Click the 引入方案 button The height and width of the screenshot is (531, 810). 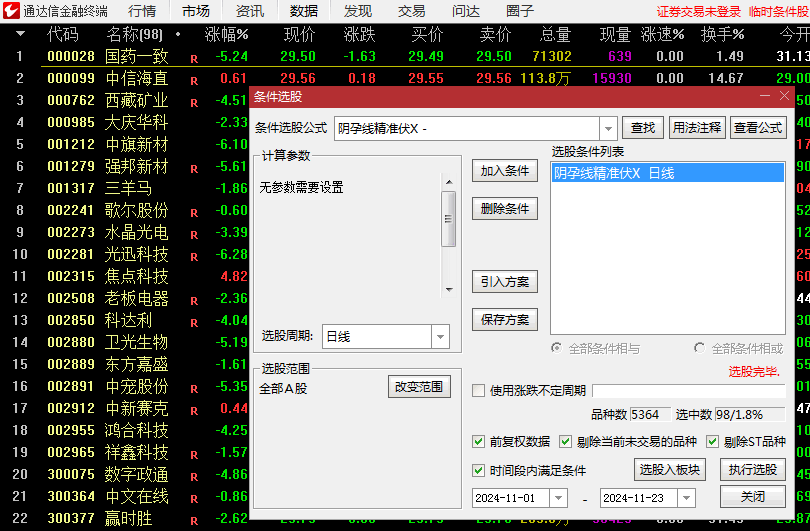tap(505, 282)
